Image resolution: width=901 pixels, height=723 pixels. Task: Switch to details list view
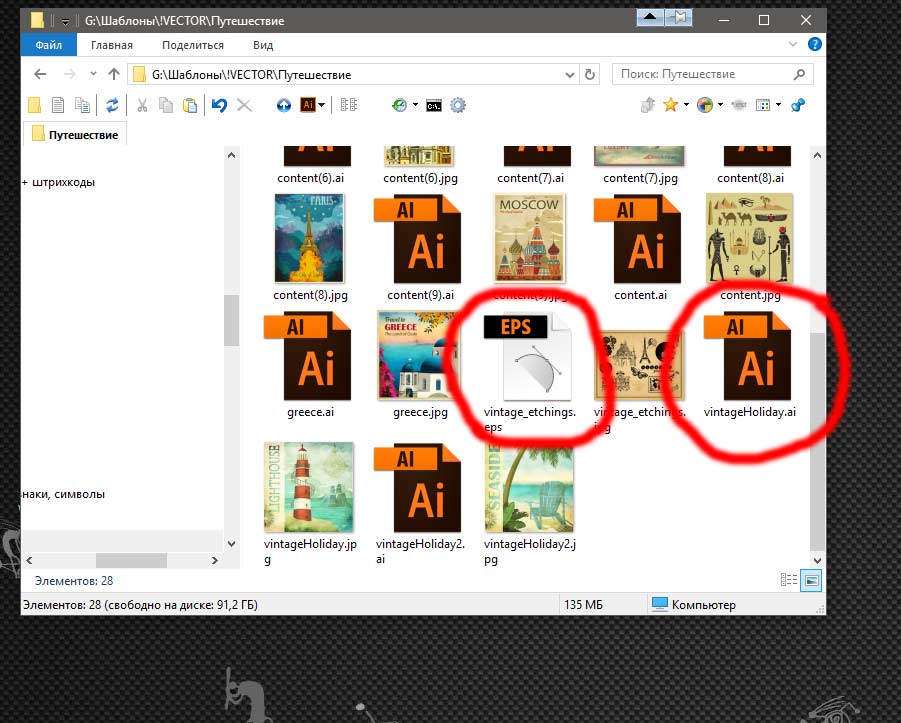point(789,580)
